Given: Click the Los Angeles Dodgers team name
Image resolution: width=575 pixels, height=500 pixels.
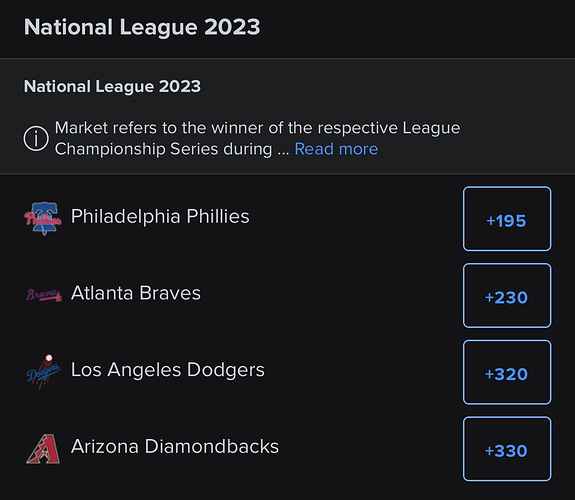Looking at the screenshot, I should coord(168,370).
